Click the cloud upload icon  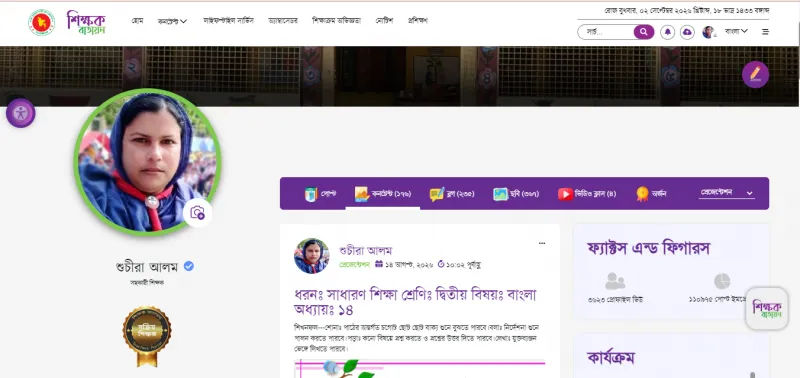pos(687,32)
